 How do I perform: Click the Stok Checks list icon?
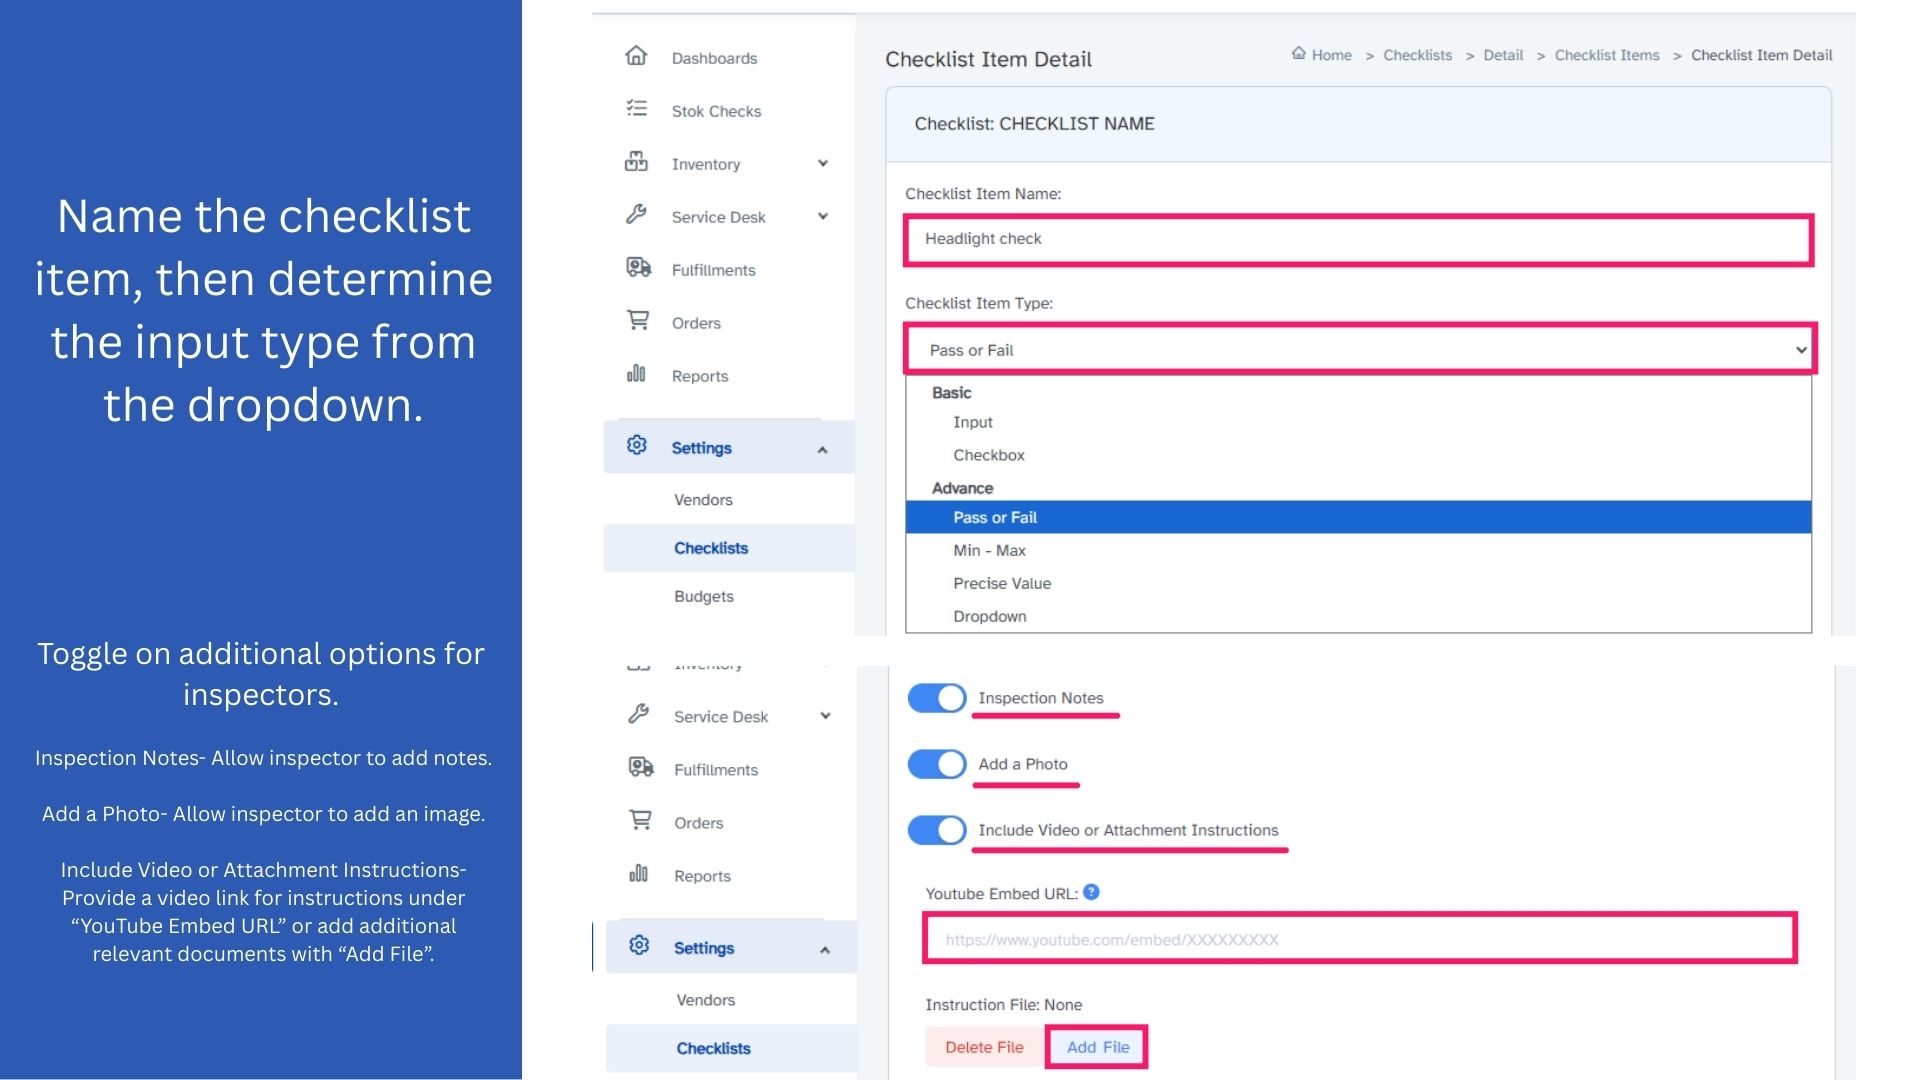[636, 109]
